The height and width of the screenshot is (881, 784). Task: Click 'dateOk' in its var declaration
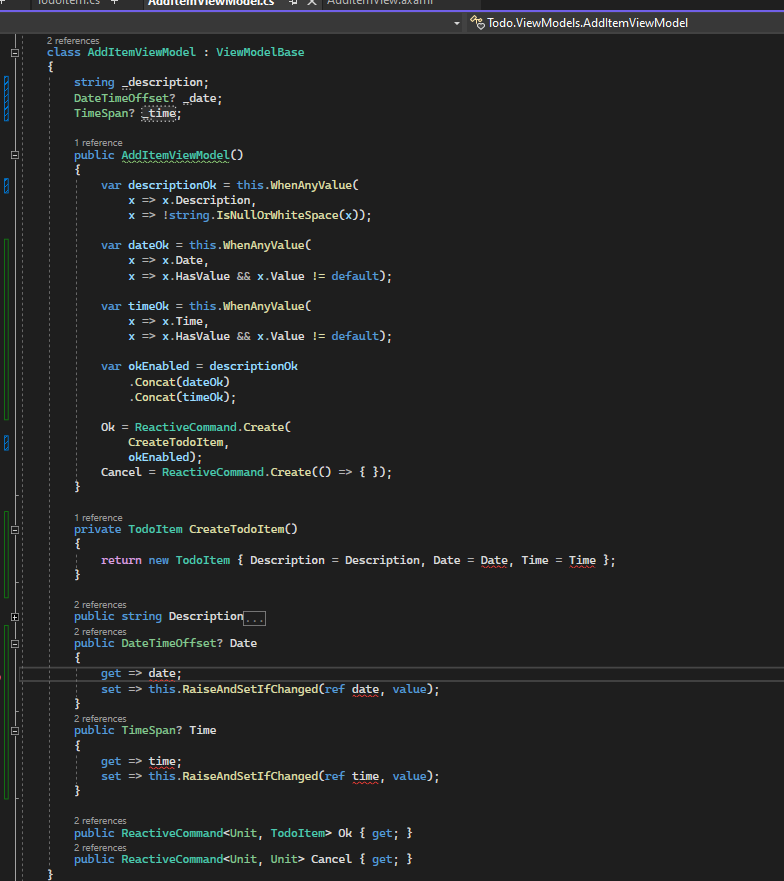pos(148,246)
